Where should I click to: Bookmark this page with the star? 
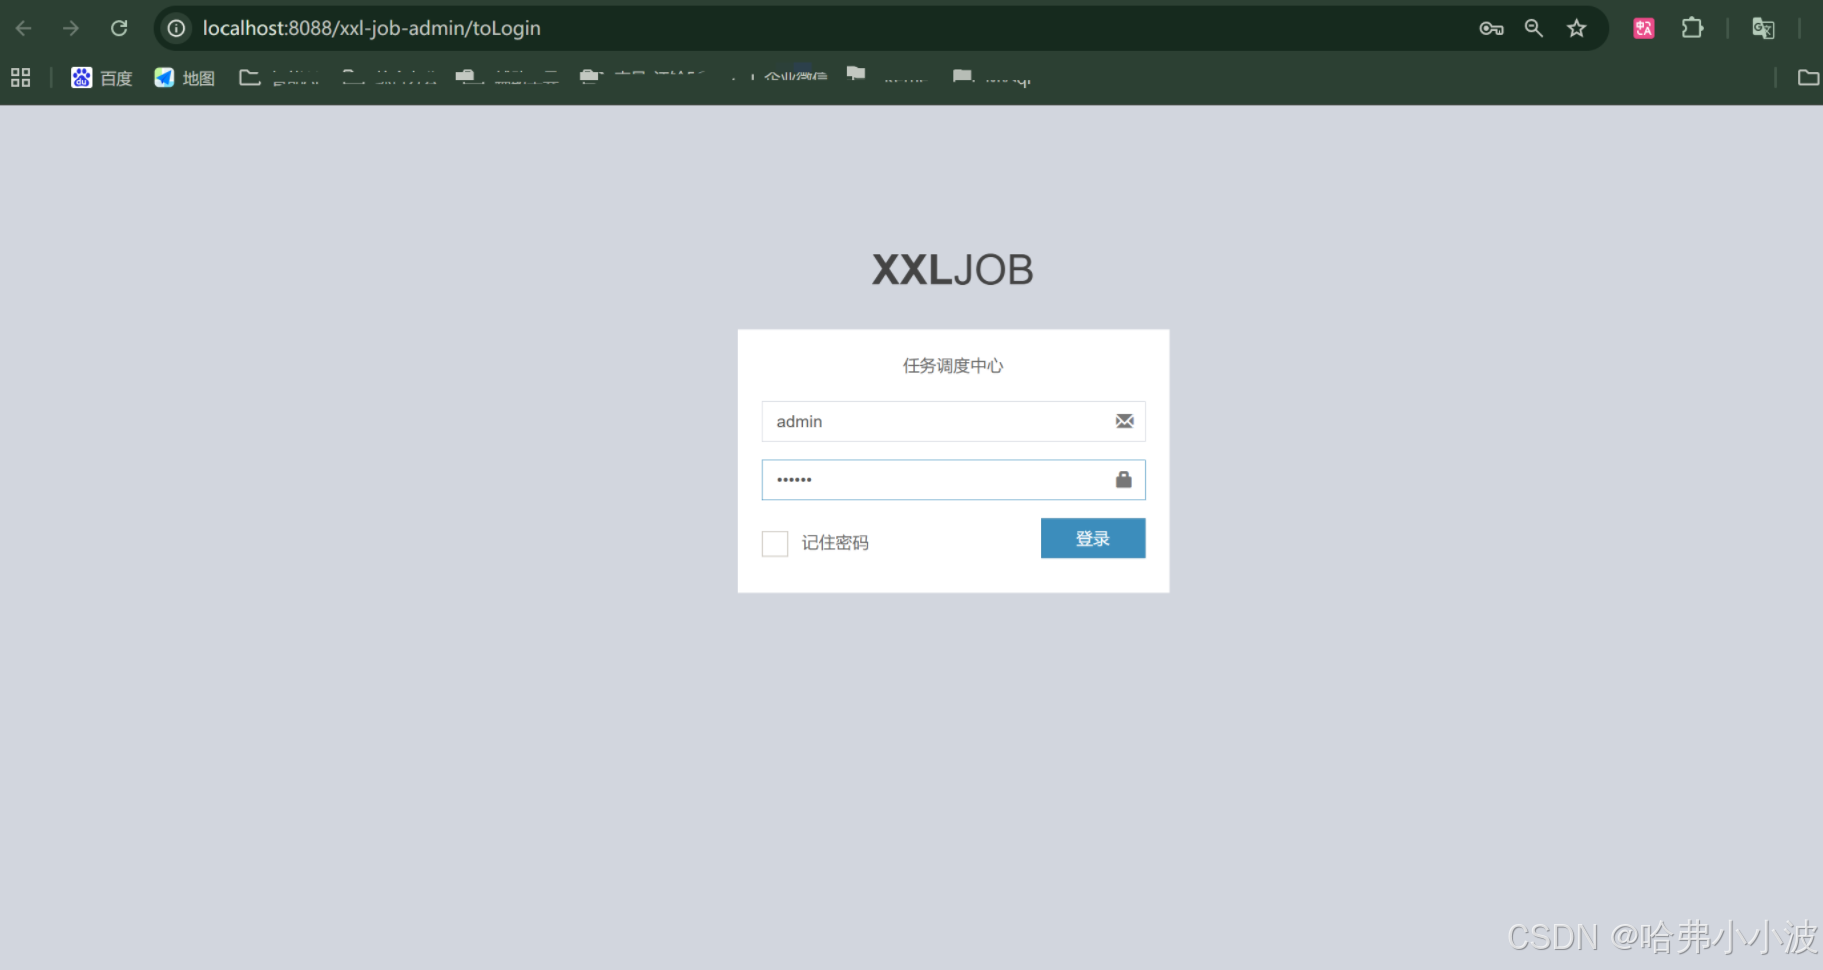coord(1577,28)
